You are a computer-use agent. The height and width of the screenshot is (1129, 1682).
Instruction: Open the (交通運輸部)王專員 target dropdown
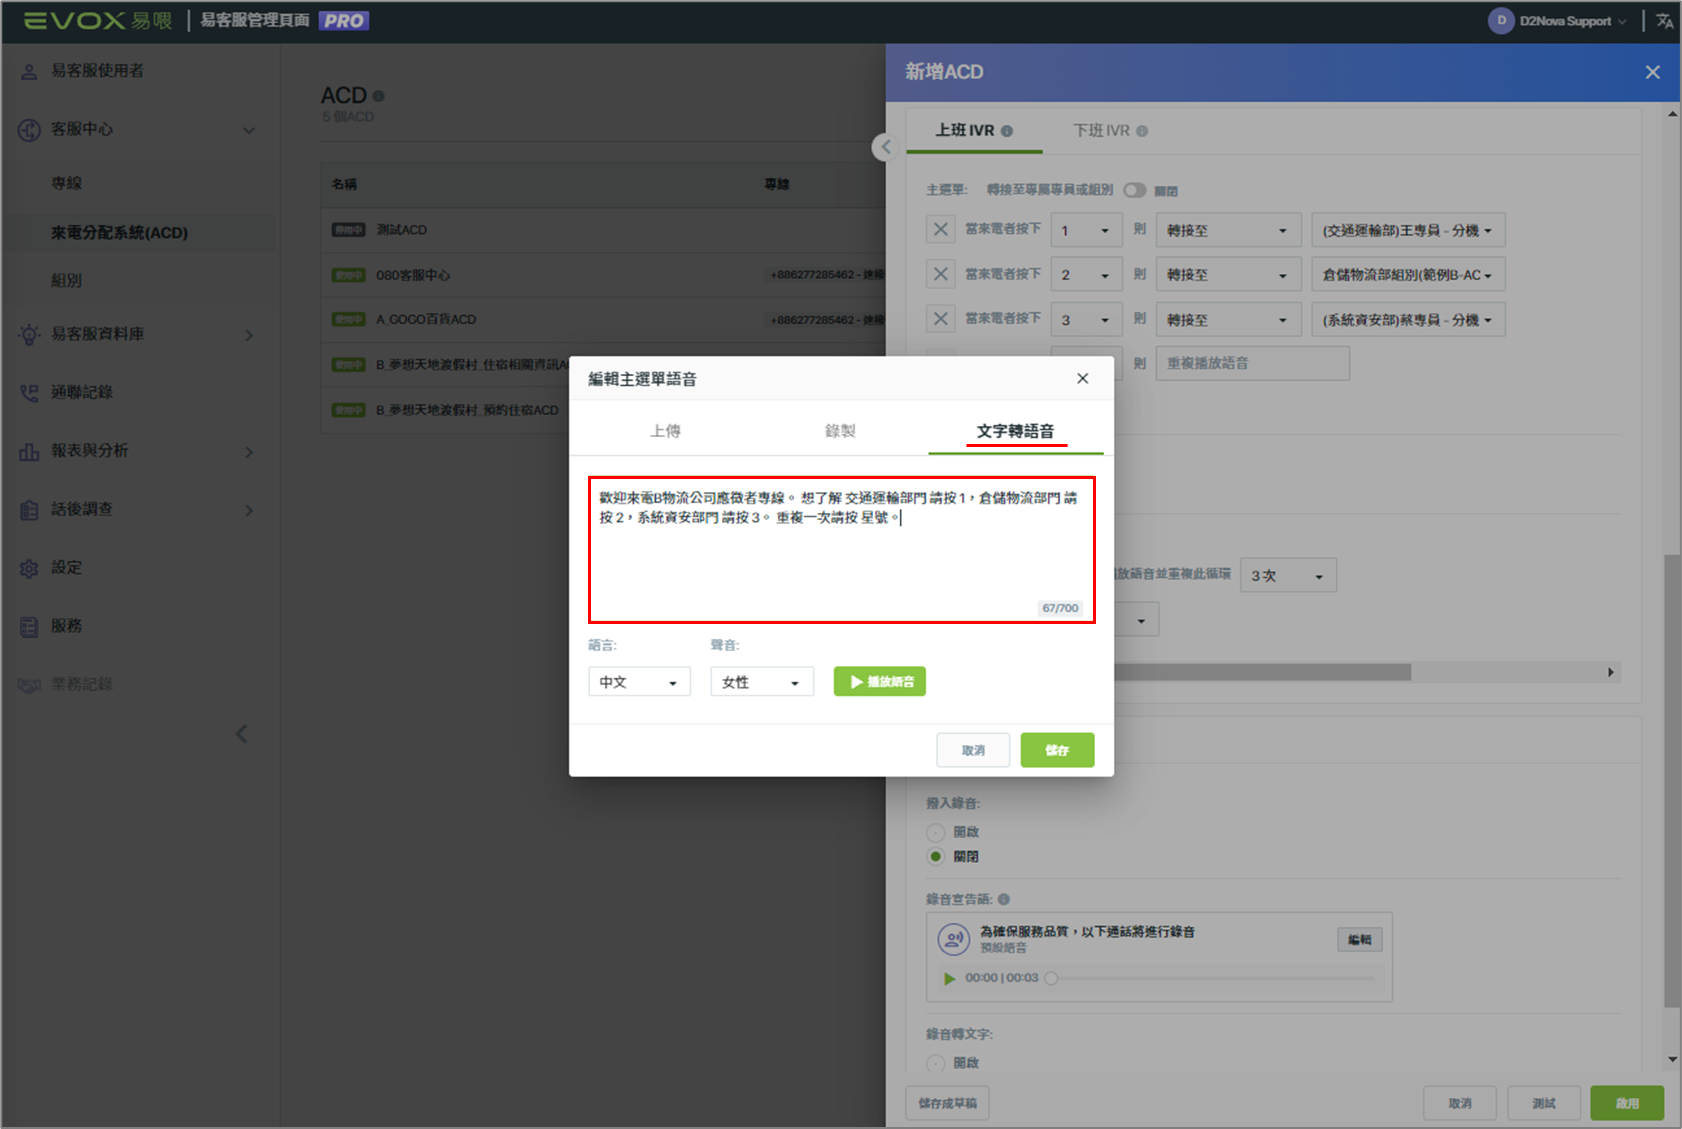(1408, 230)
